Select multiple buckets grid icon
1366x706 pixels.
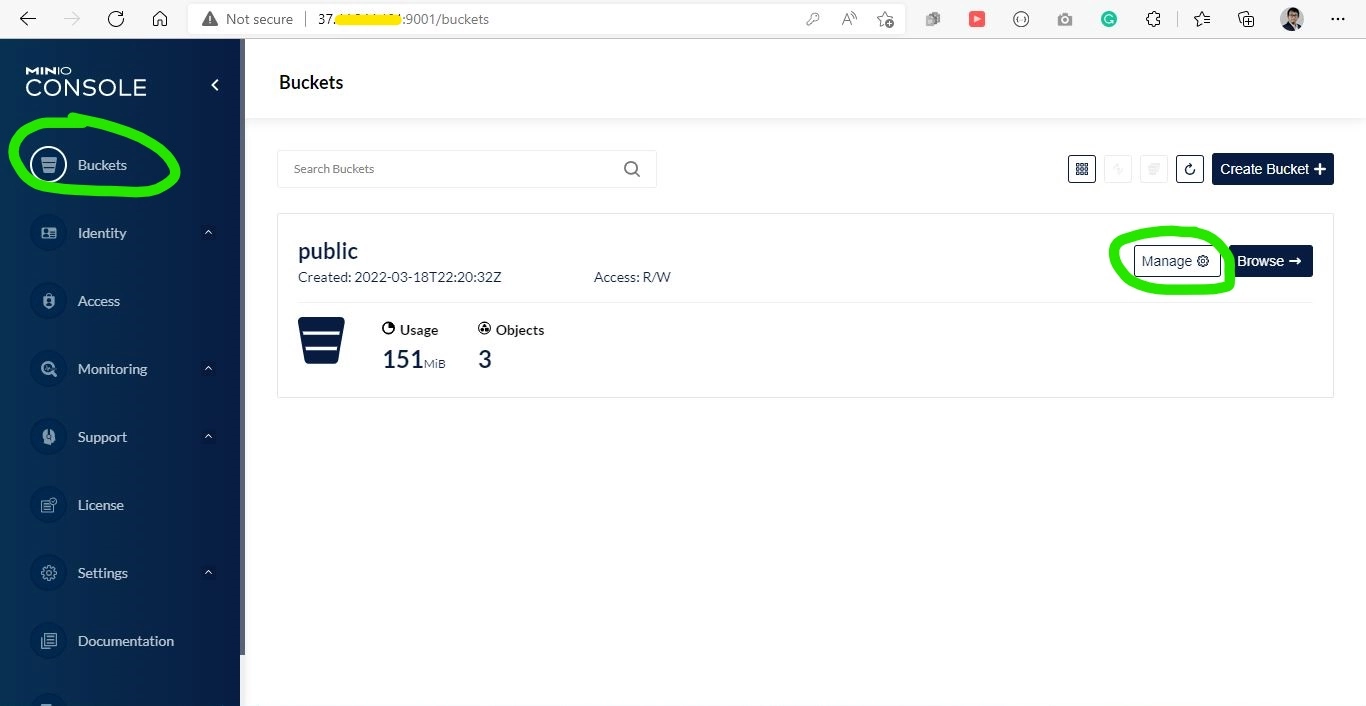pyautogui.click(x=1081, y=169)
